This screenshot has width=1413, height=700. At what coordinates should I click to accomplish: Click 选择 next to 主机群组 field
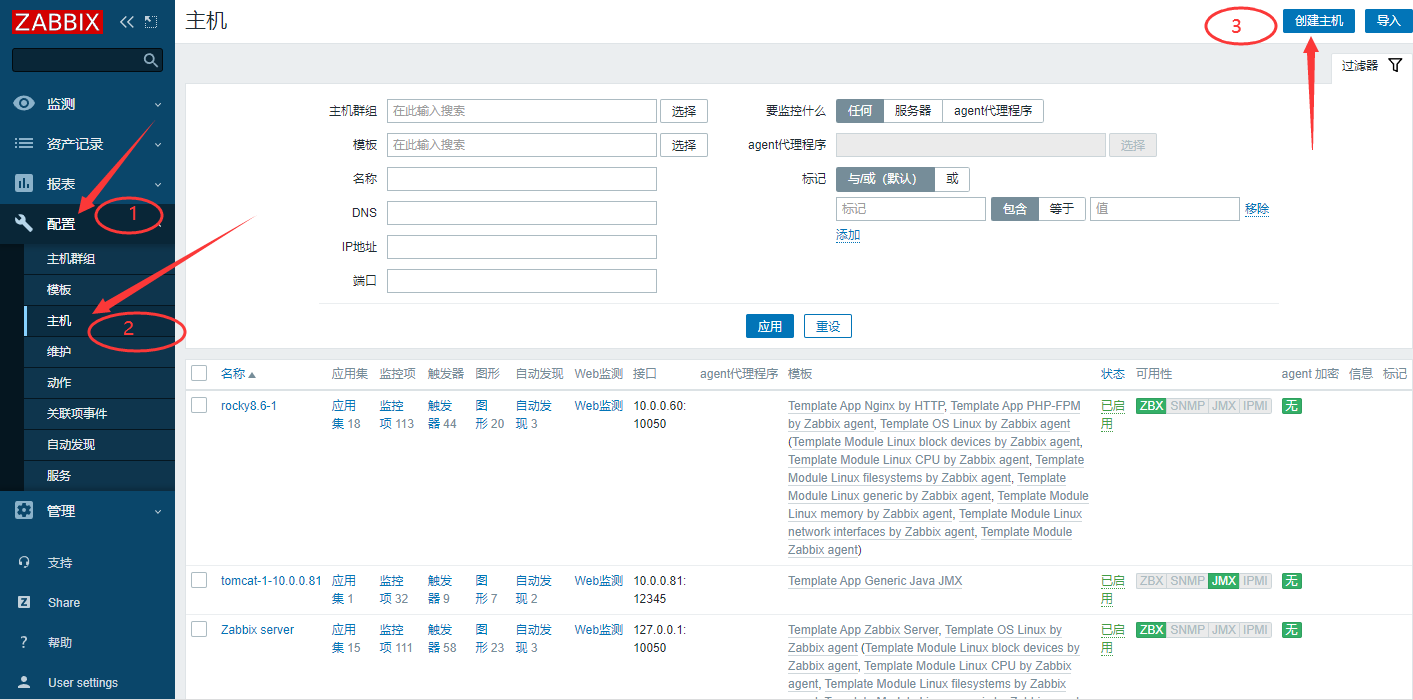[684, 111]
